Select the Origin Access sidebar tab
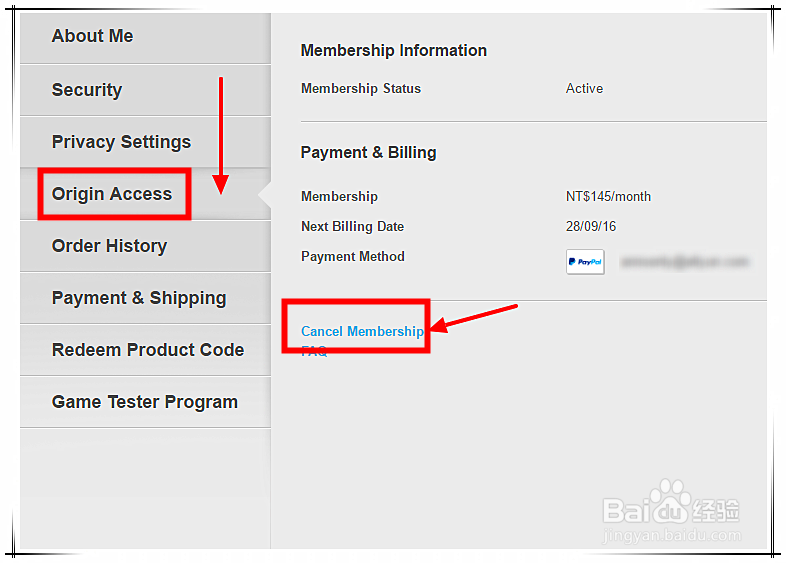Screen dimensions: 786x563 click(112, 194)
